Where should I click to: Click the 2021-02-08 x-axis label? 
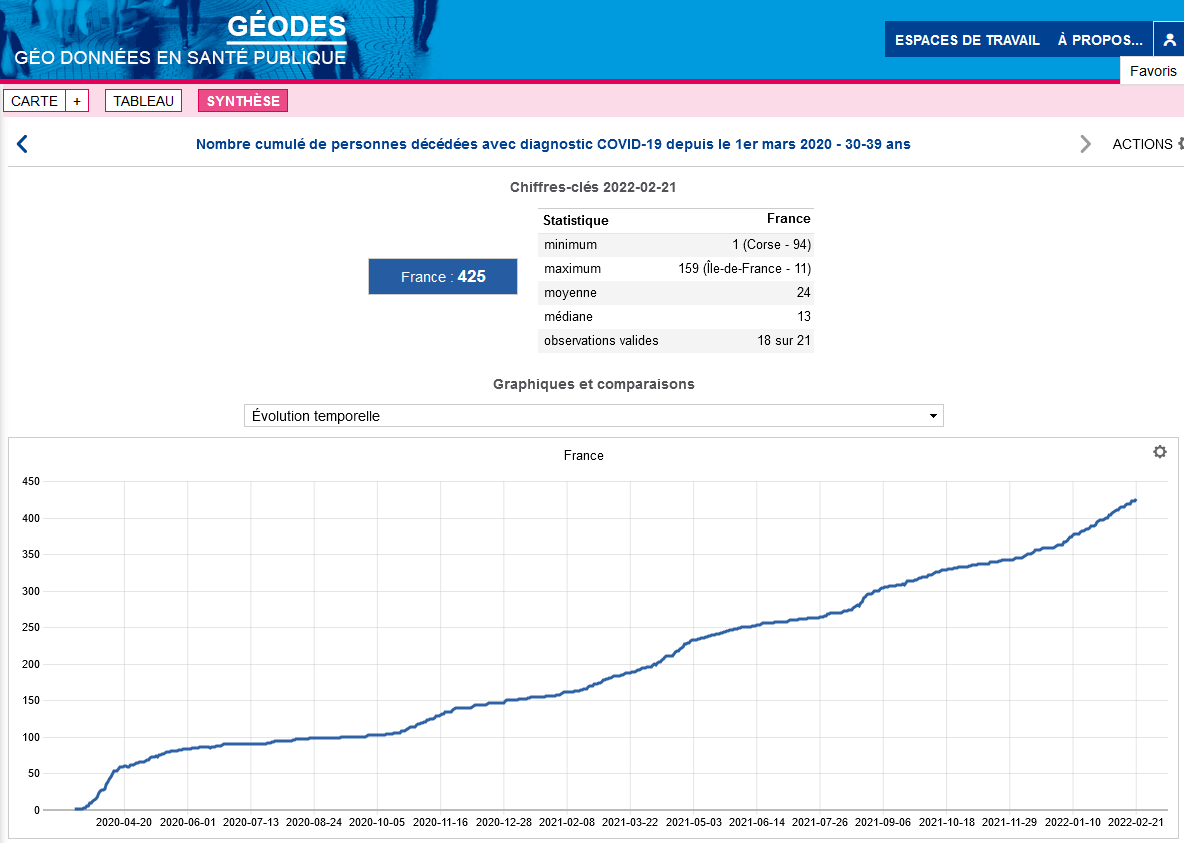pos(567,822)
